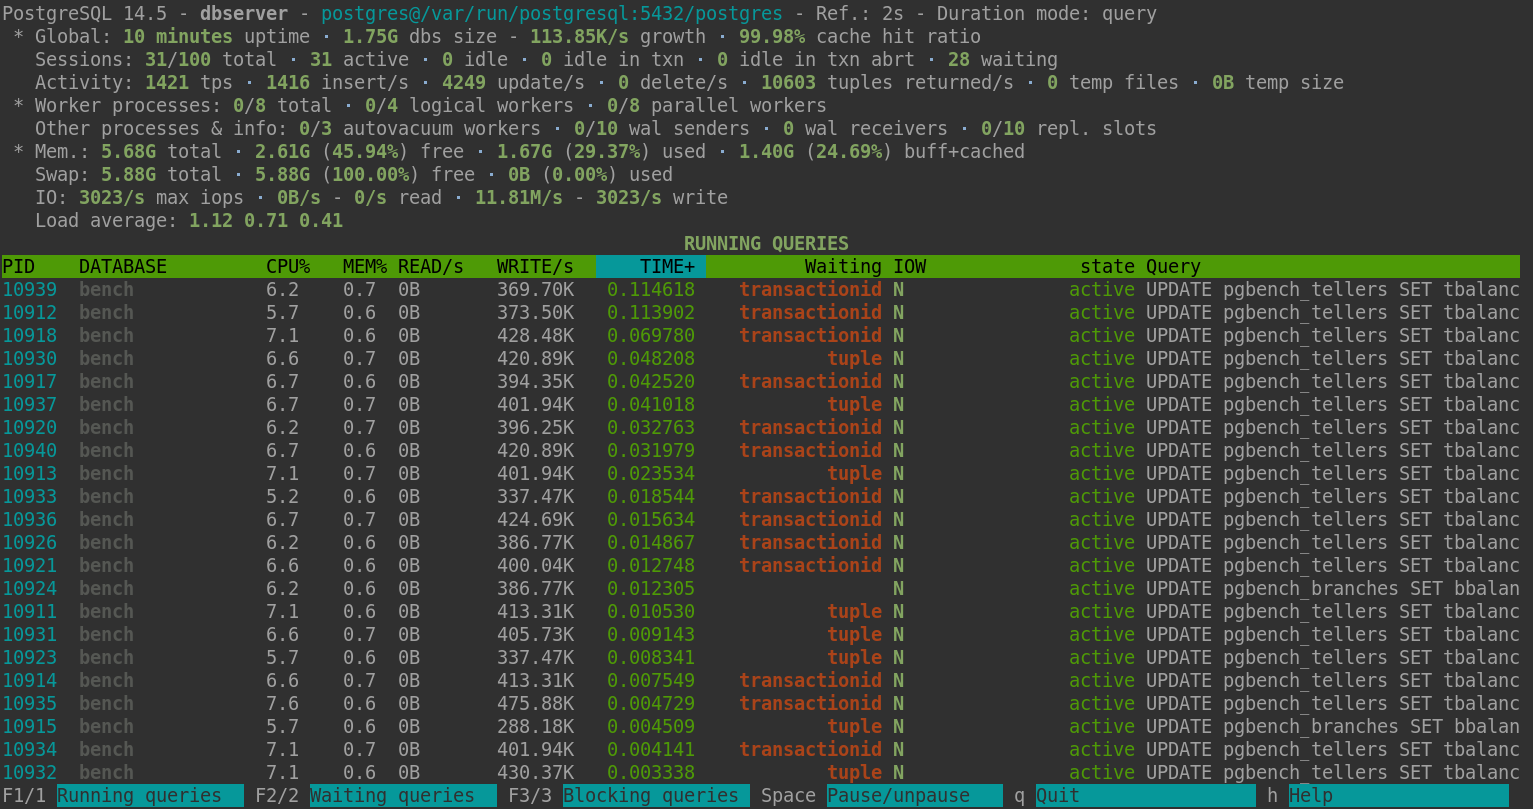Click the Waiting column header
This screenshot has height=809, width=1533.
pos(843,267)
